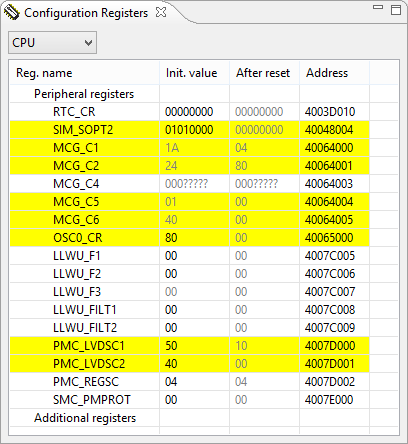Click address 4007C008
This screenshot has width=408, height=444.
point(330,310)
